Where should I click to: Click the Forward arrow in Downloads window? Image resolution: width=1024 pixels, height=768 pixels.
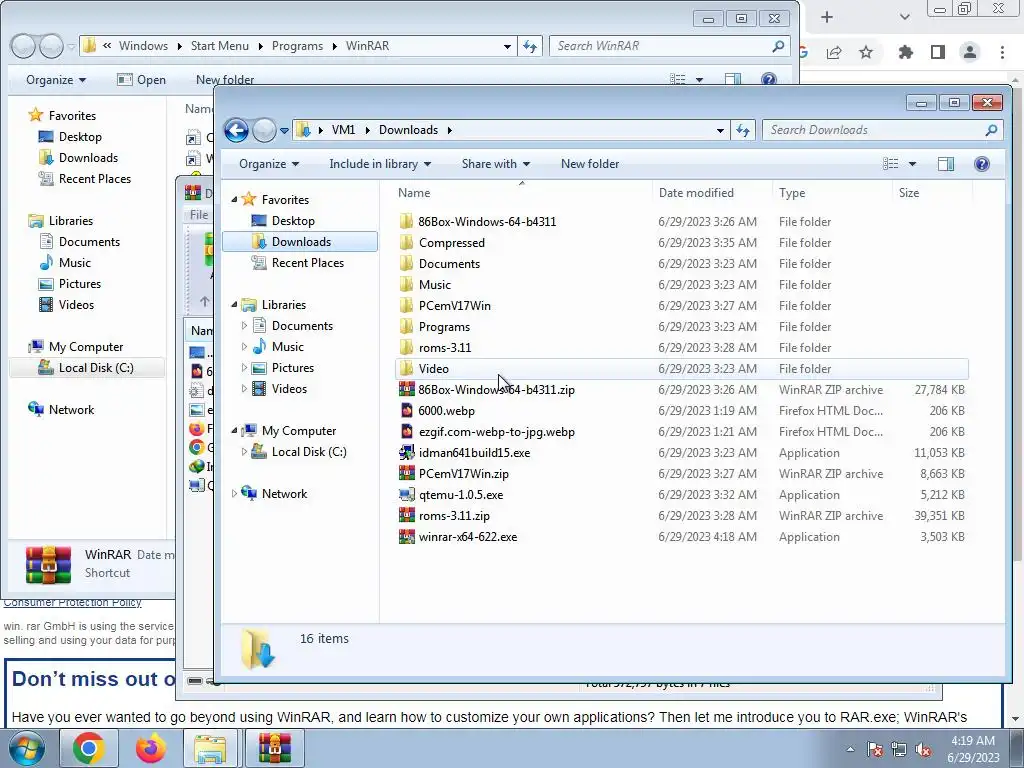pyautogui.click(x=264, y=130)
